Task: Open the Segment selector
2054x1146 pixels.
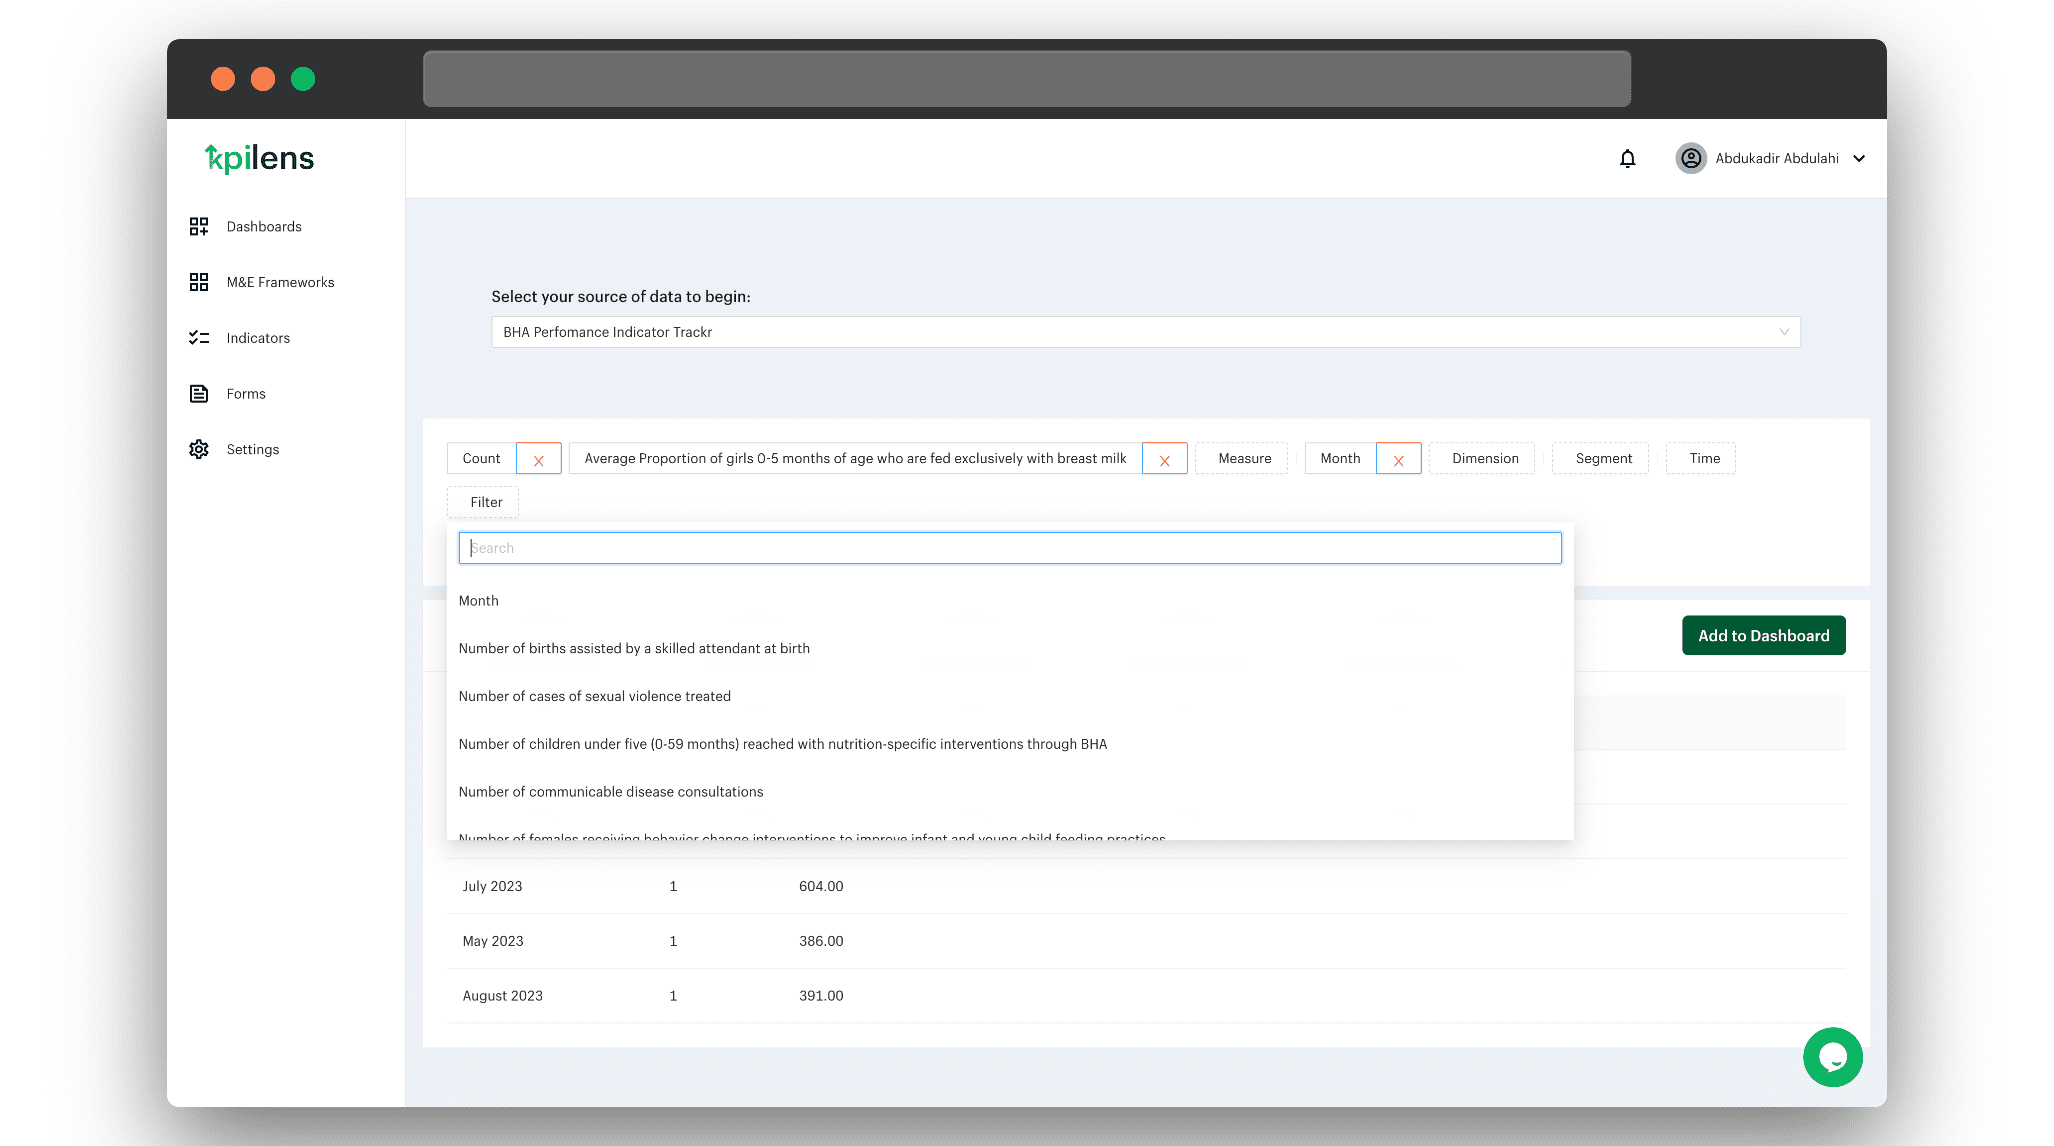Action: (1603, 458)
